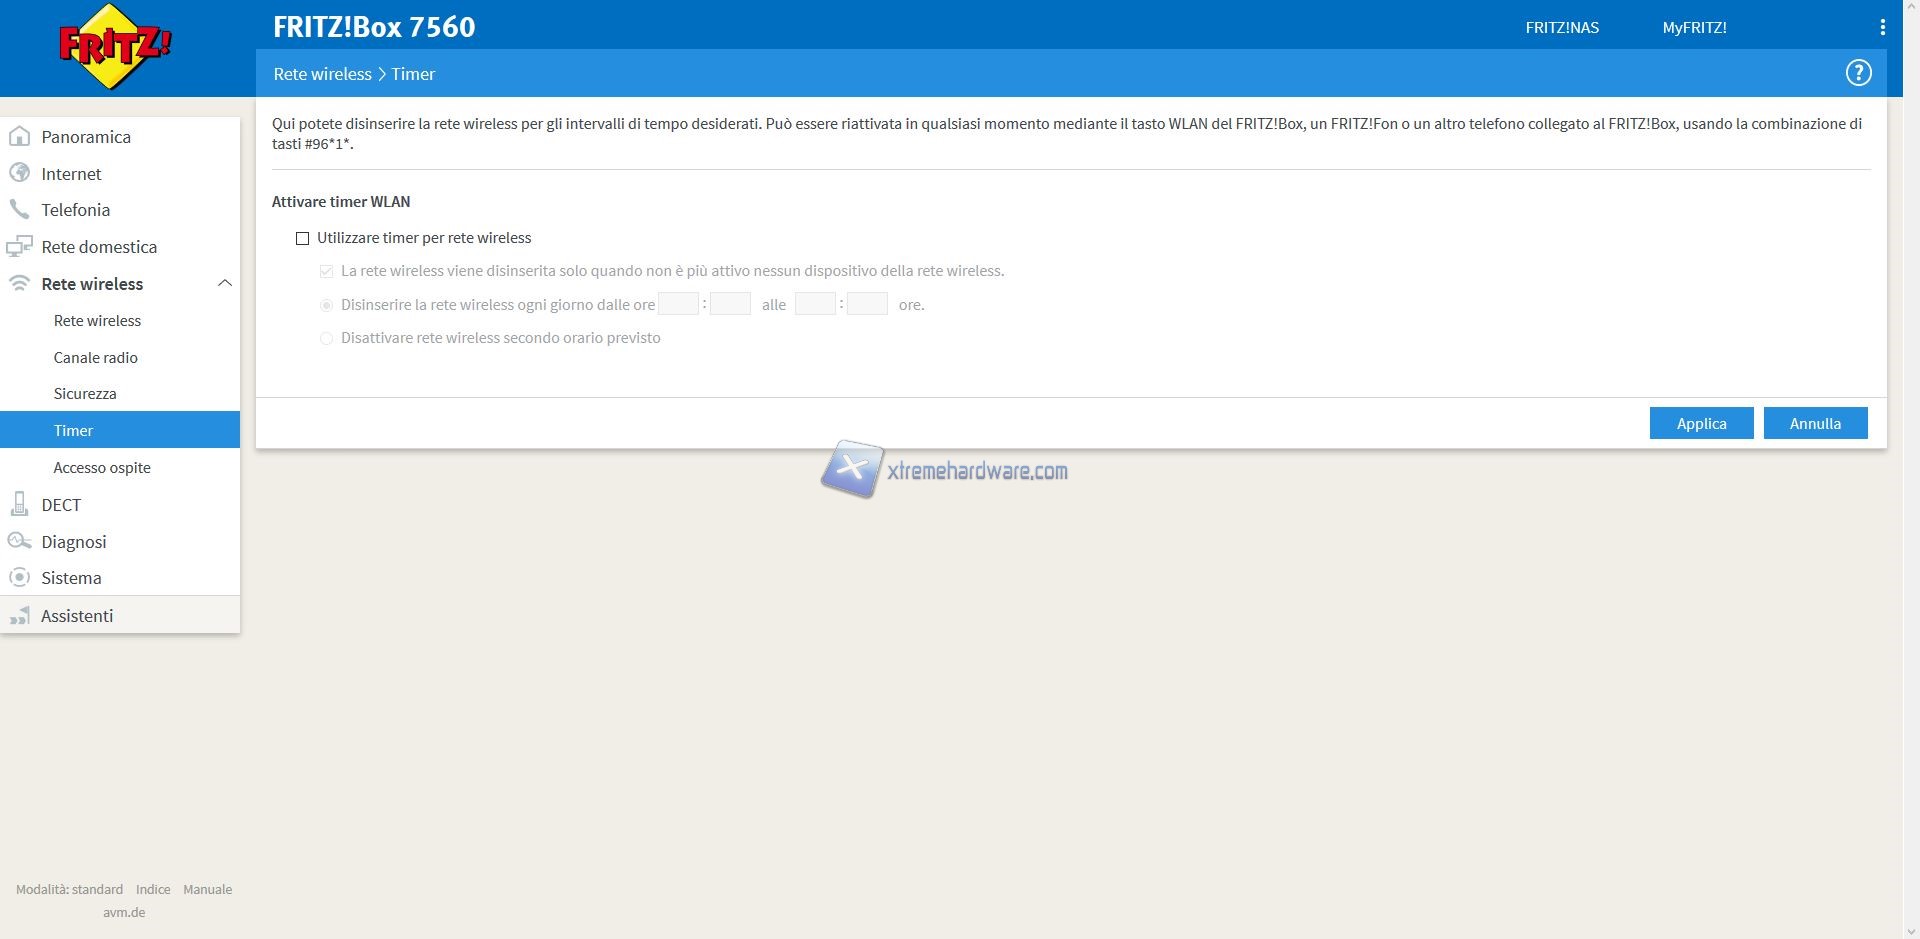This screenshot has height=939, width=1920.
Task: Open the Accesso ospite submenu item
Action: coord(102,468)
